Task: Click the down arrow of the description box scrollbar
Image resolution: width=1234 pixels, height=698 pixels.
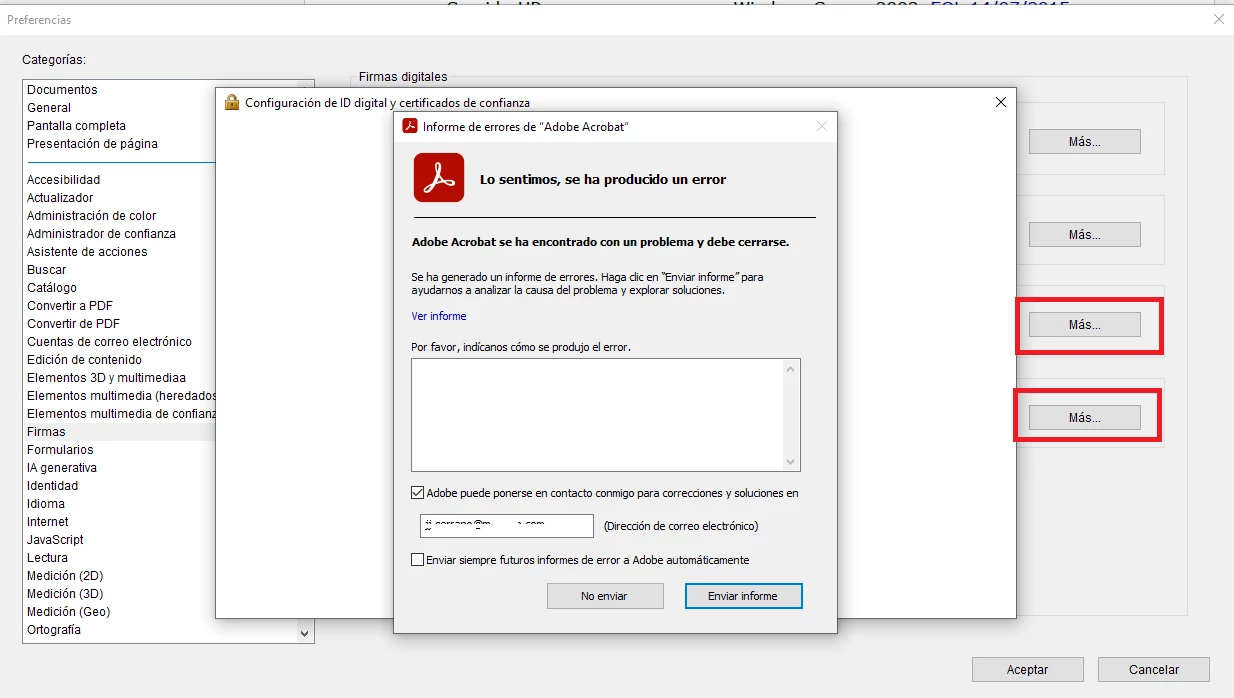Action: (792, 461)
